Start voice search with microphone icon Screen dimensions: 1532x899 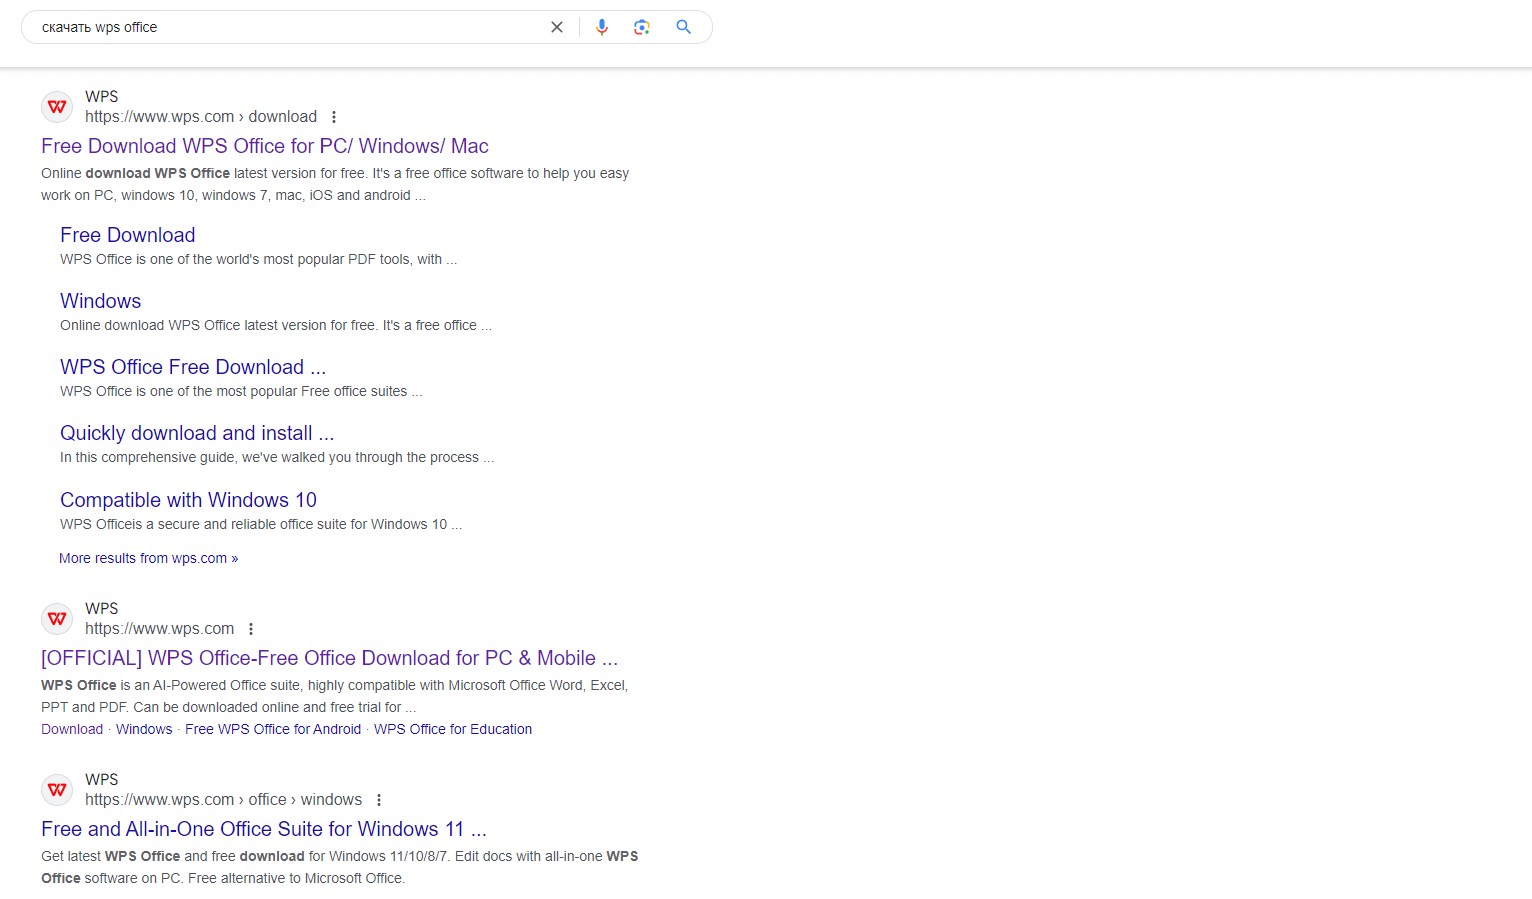(x=602, y=27)
